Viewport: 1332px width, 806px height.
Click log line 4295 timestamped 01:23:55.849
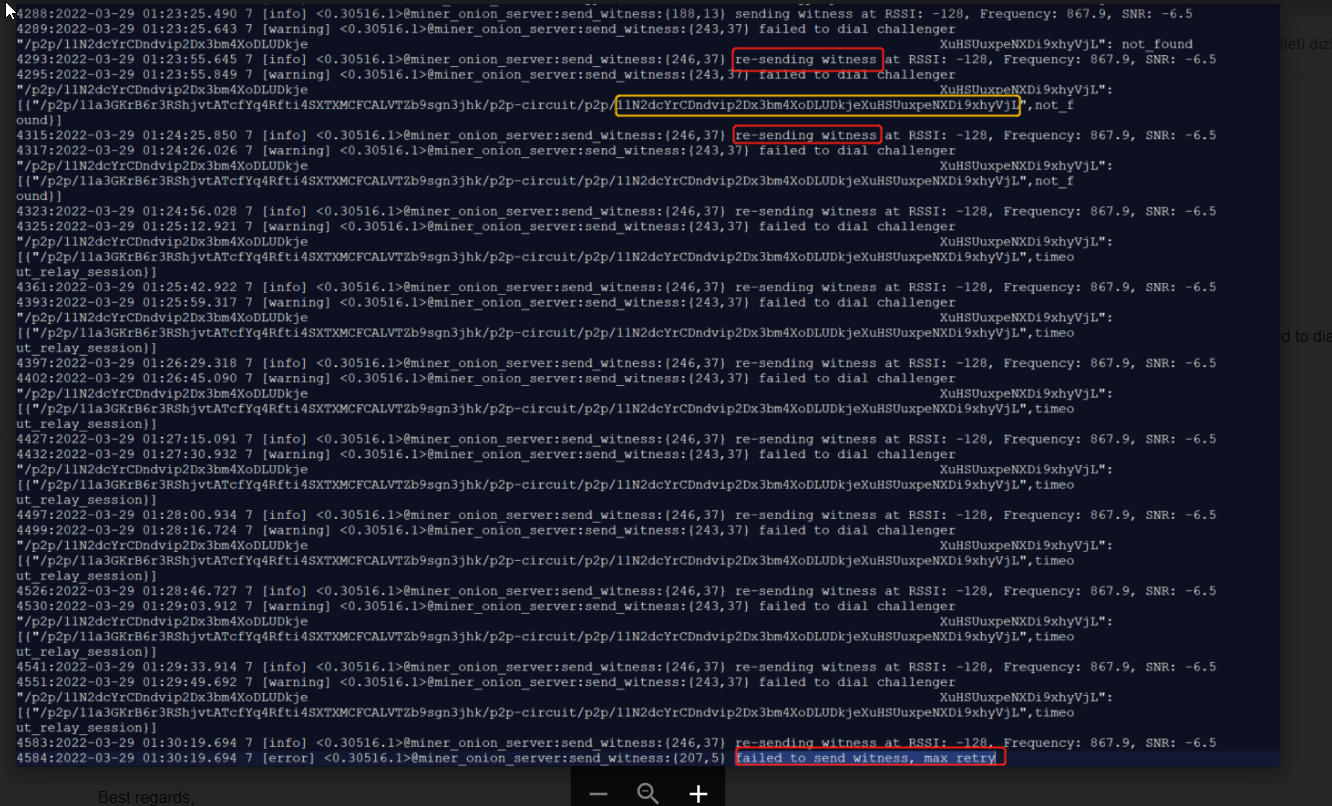coord(486,75)
